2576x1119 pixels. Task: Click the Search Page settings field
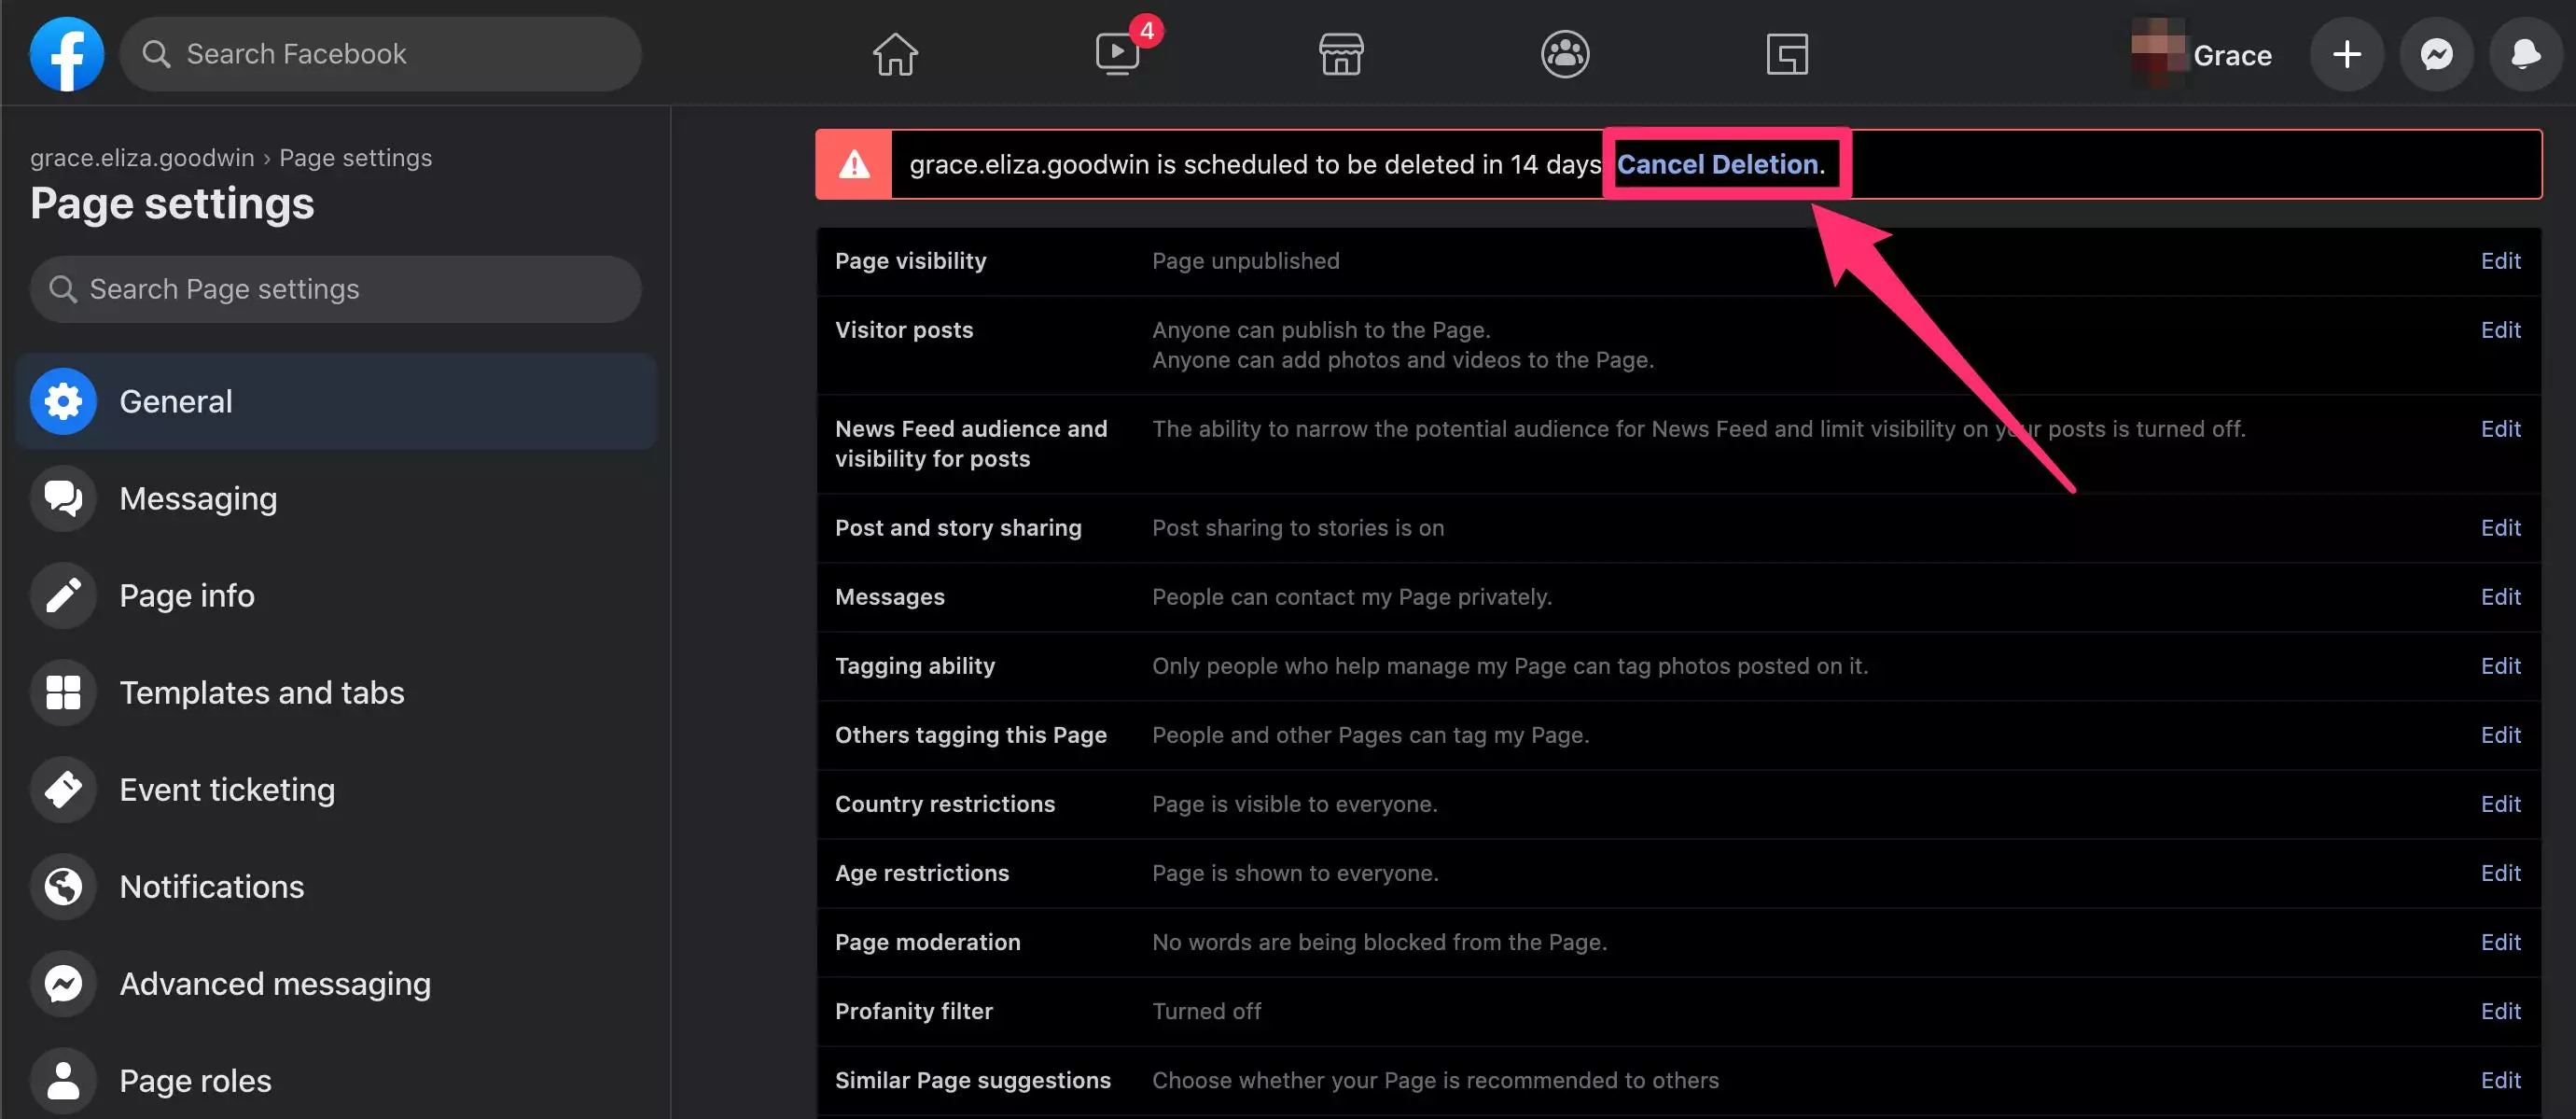(x=336, y=289)
